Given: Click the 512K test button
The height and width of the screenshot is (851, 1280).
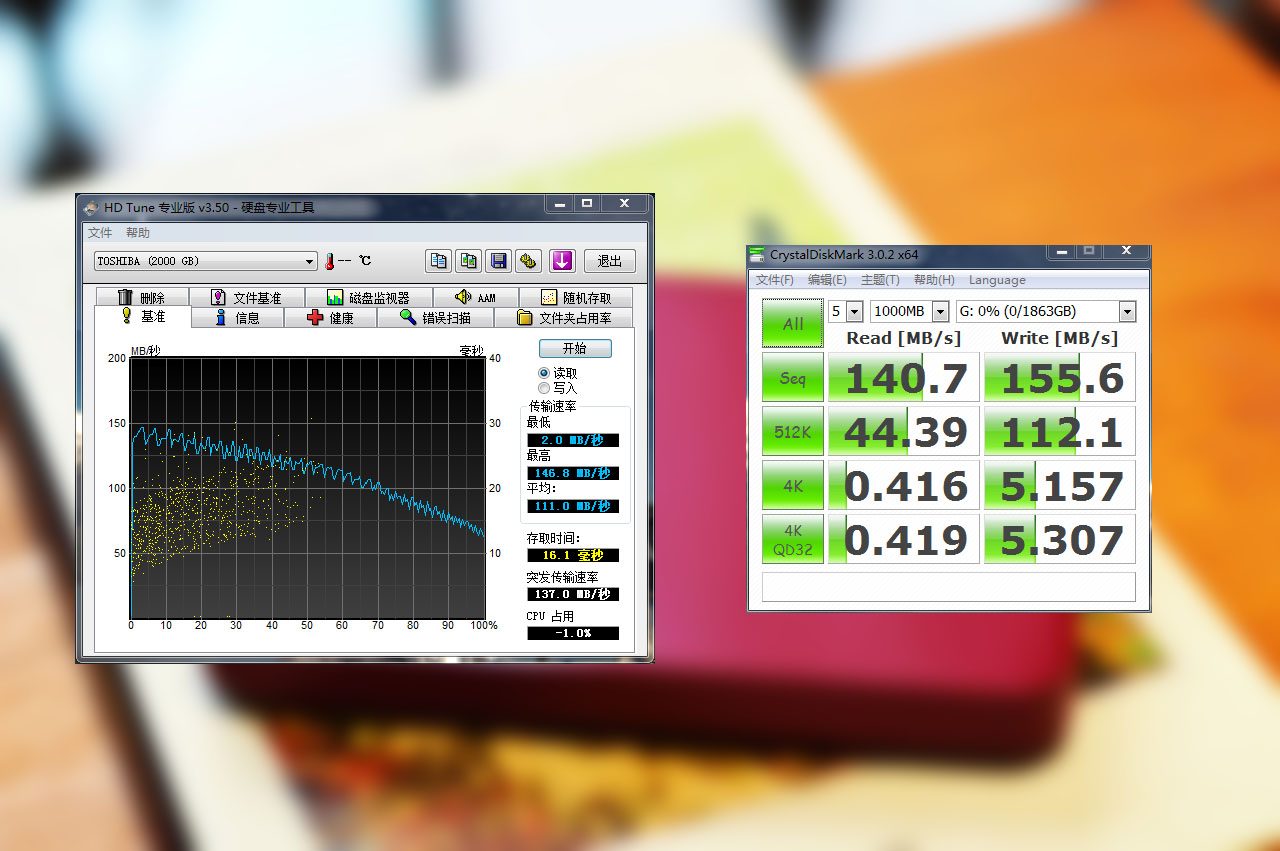Looking at the screenshot, I should click(793, 432).
